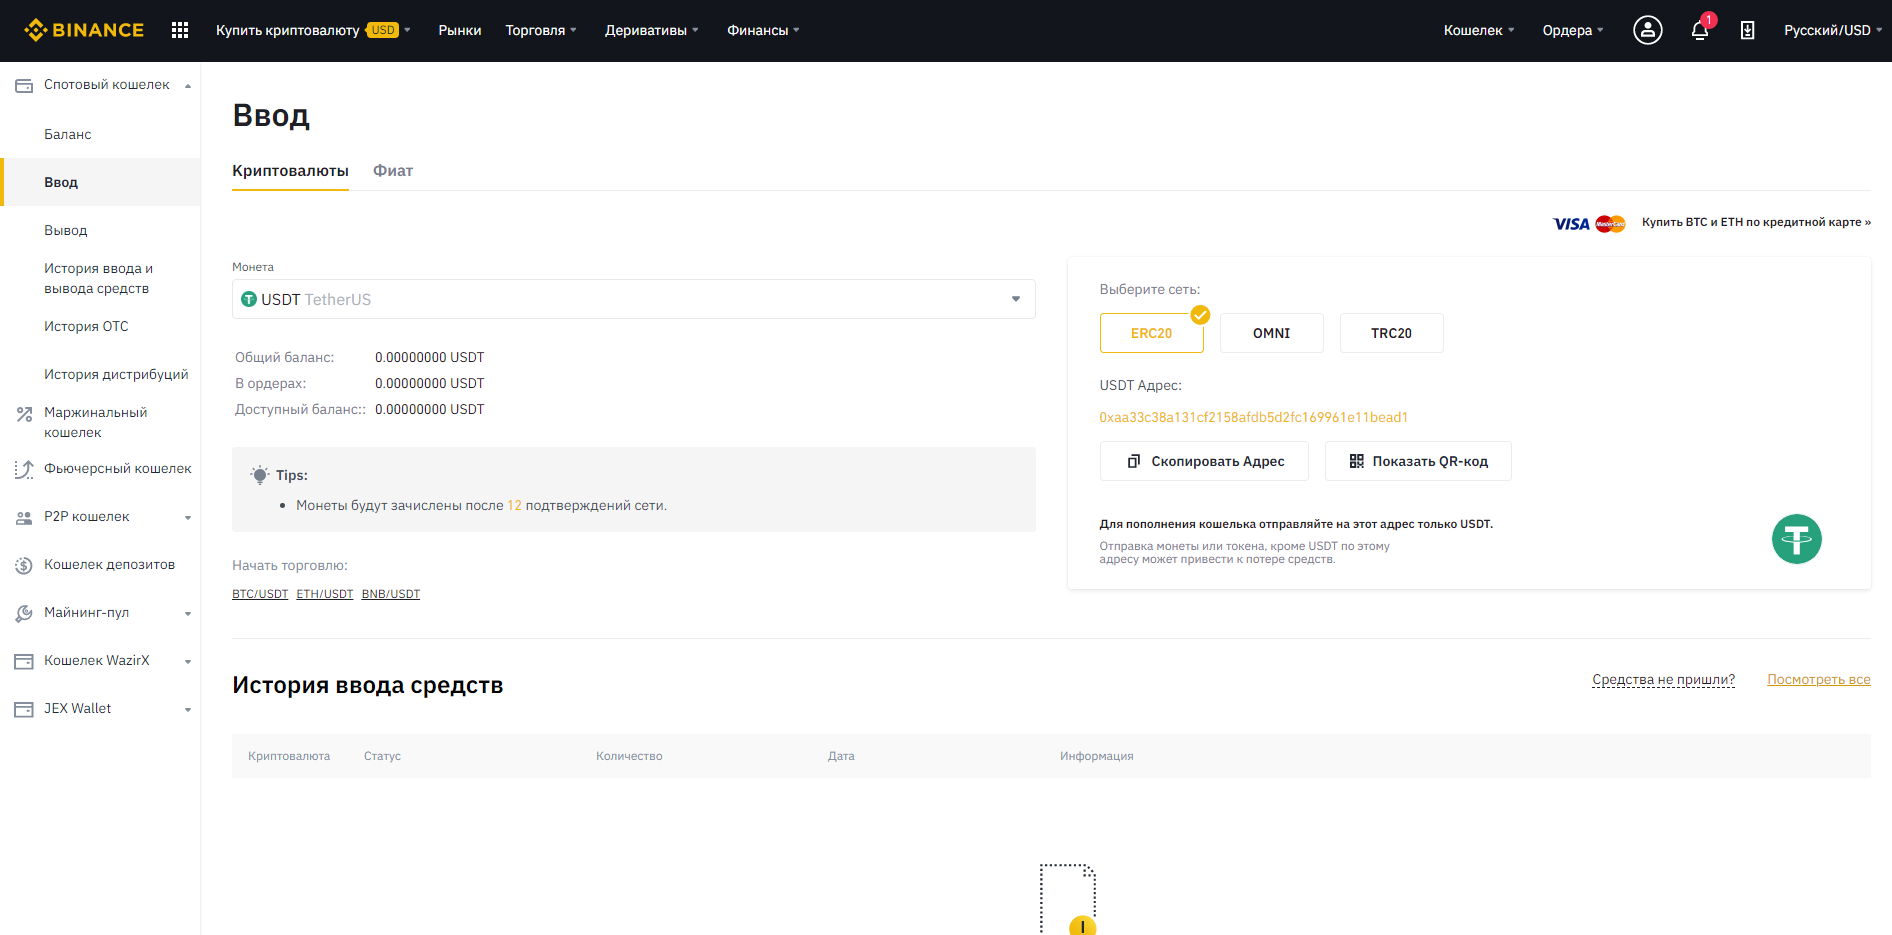1892x935 pixels.
Task: Click Посмотреть все link
Action: [x=1818, y=680]
